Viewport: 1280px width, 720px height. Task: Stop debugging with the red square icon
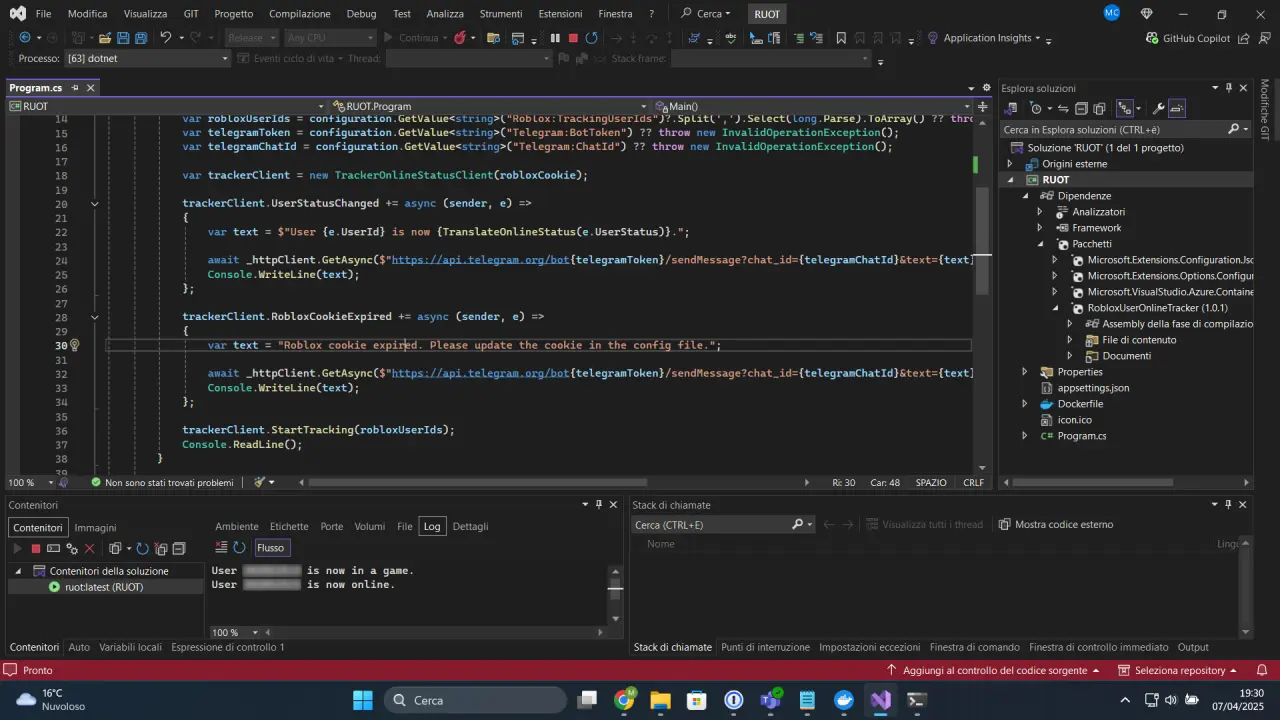coord(573,38)
